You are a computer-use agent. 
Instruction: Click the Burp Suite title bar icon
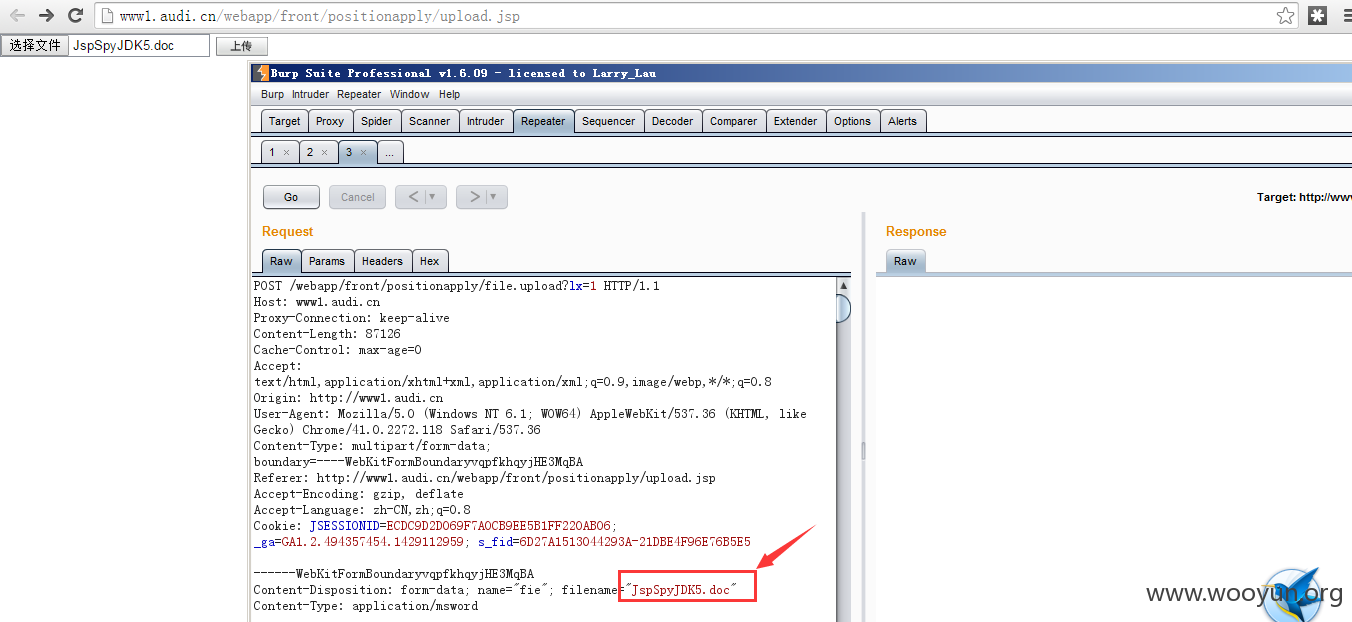click(x=262, y=73)
